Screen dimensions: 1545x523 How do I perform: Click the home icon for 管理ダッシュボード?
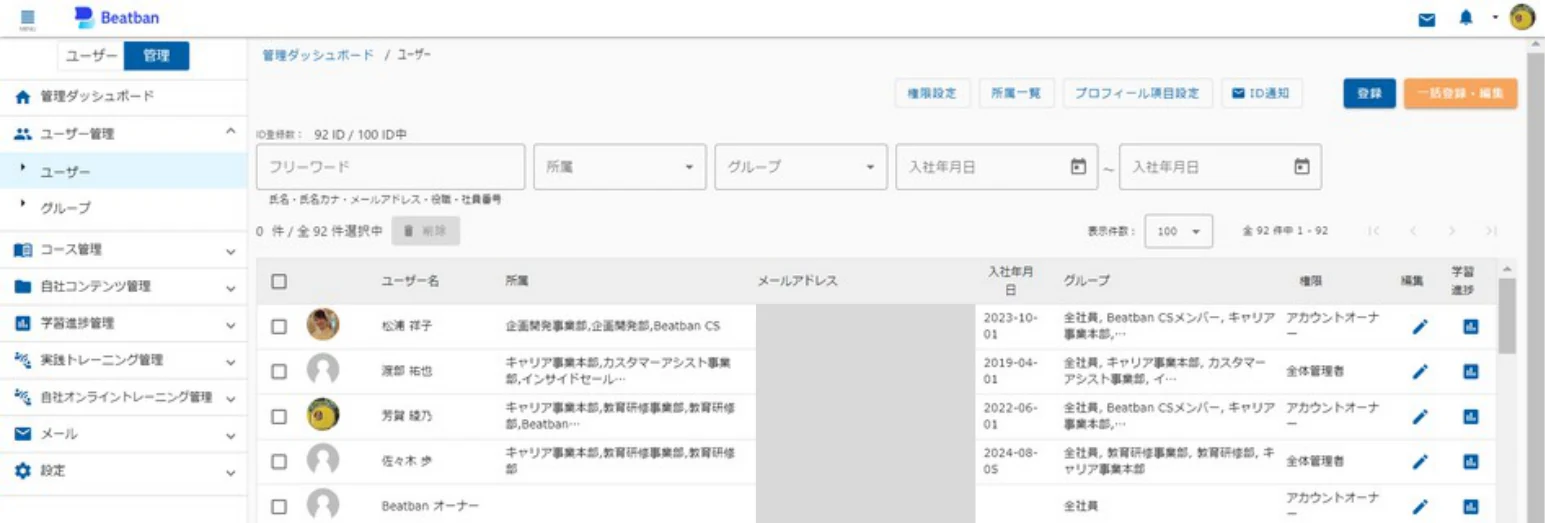[23, 98]
